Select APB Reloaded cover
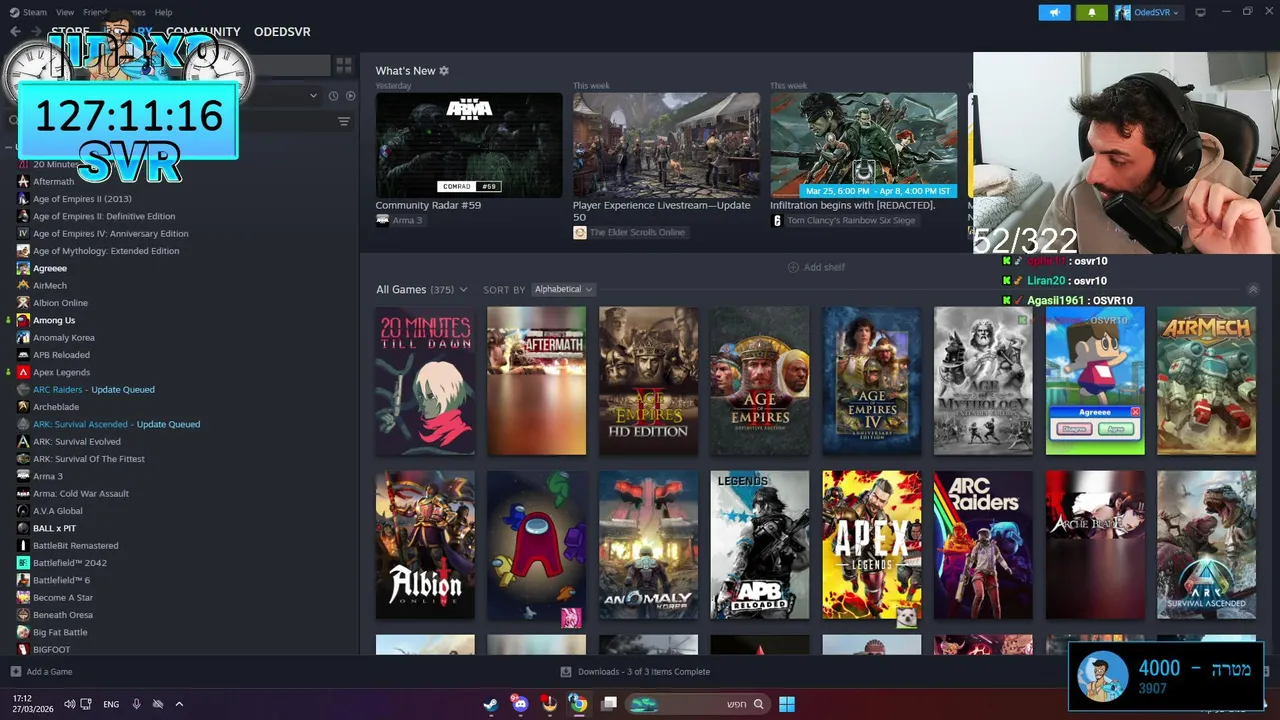 tap(760, 545)
